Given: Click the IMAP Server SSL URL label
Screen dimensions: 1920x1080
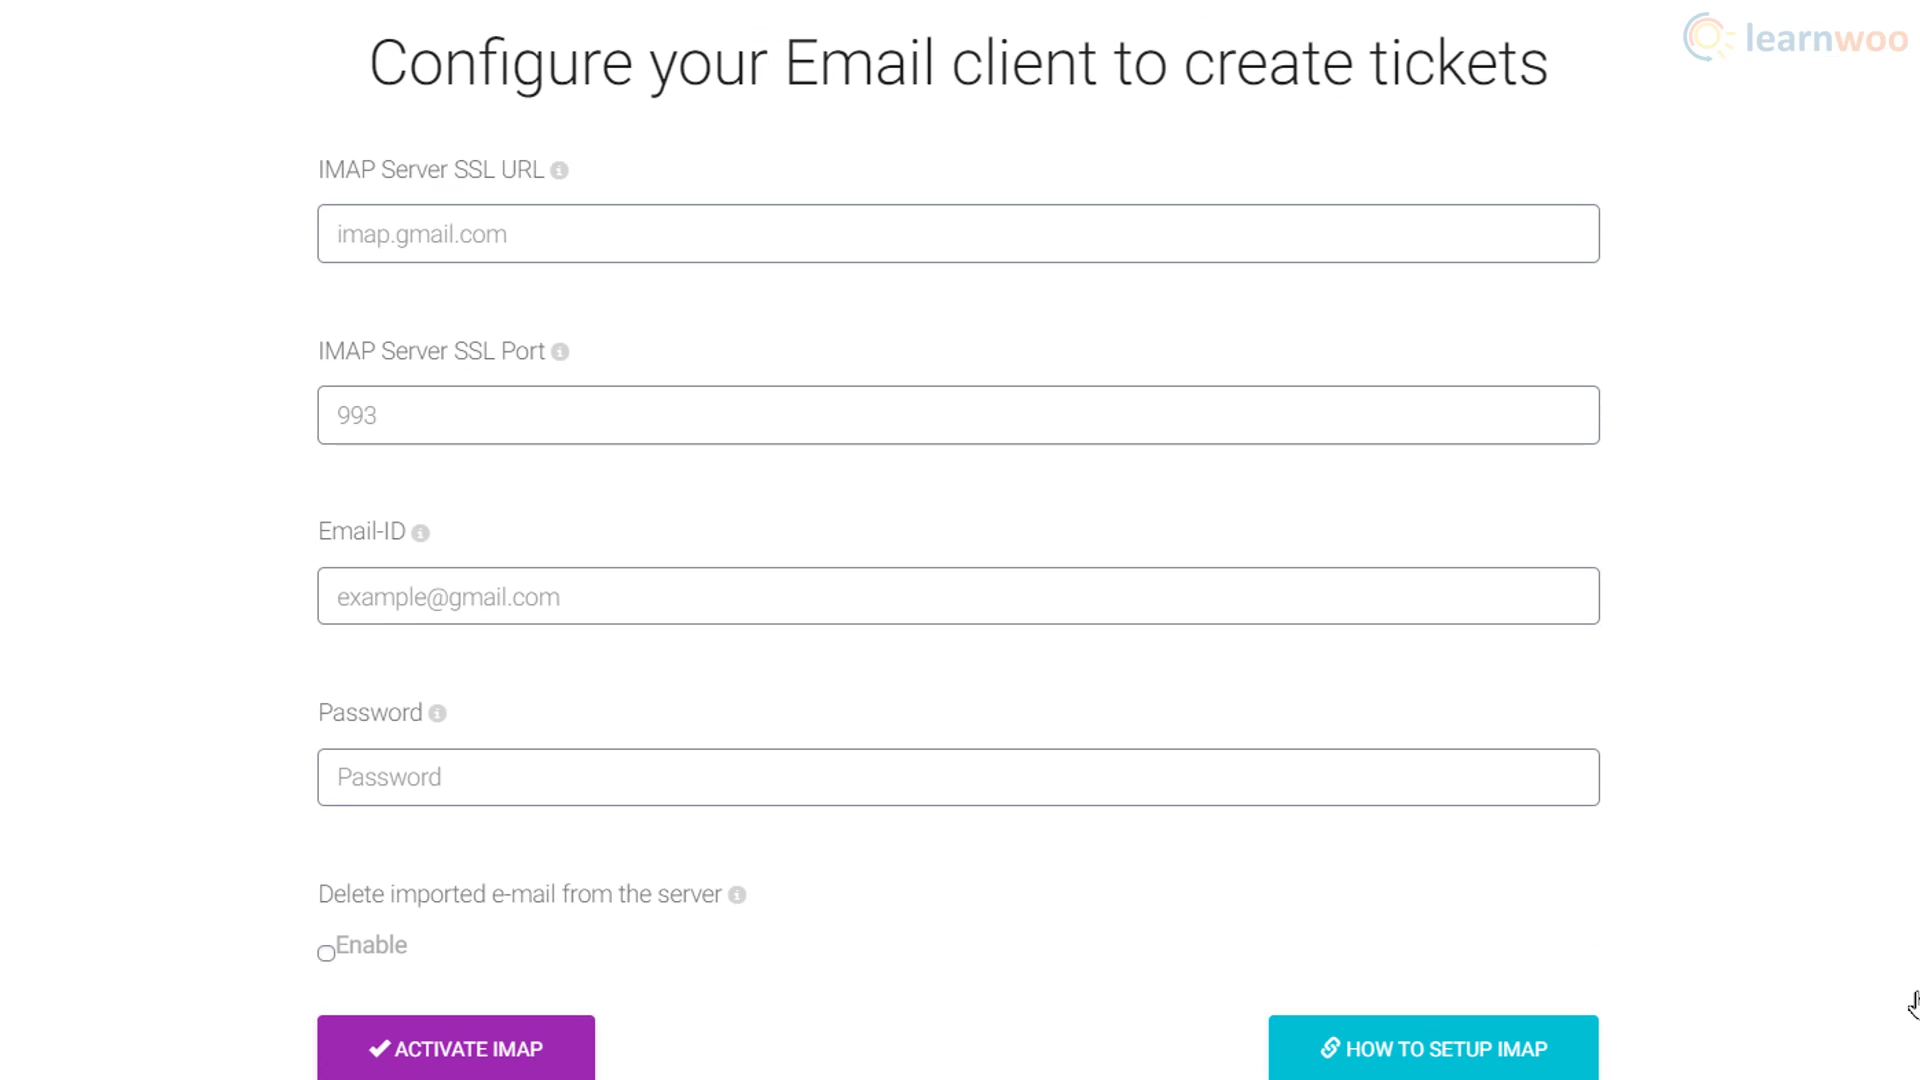Looking at the screenshot, I should pos(431,170).
